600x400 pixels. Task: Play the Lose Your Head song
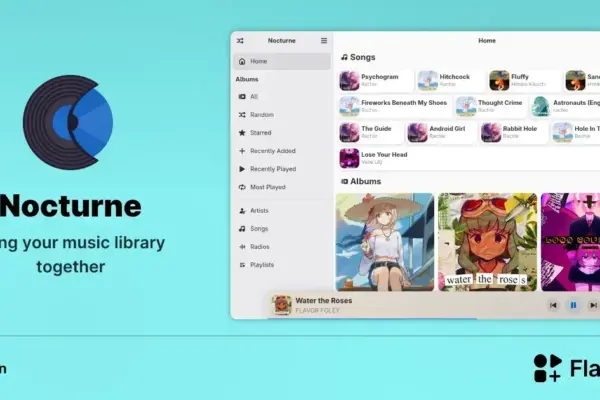coord(469,158)
